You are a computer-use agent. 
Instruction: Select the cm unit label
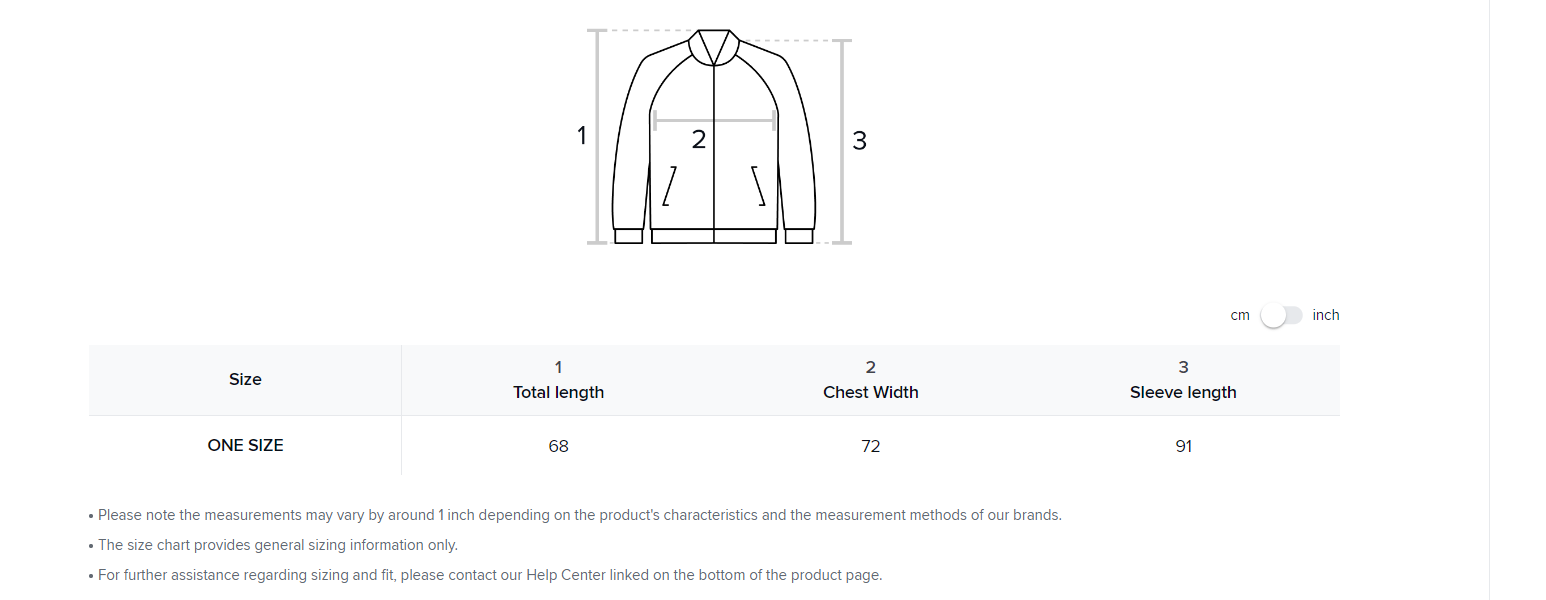click(1240, 315)
